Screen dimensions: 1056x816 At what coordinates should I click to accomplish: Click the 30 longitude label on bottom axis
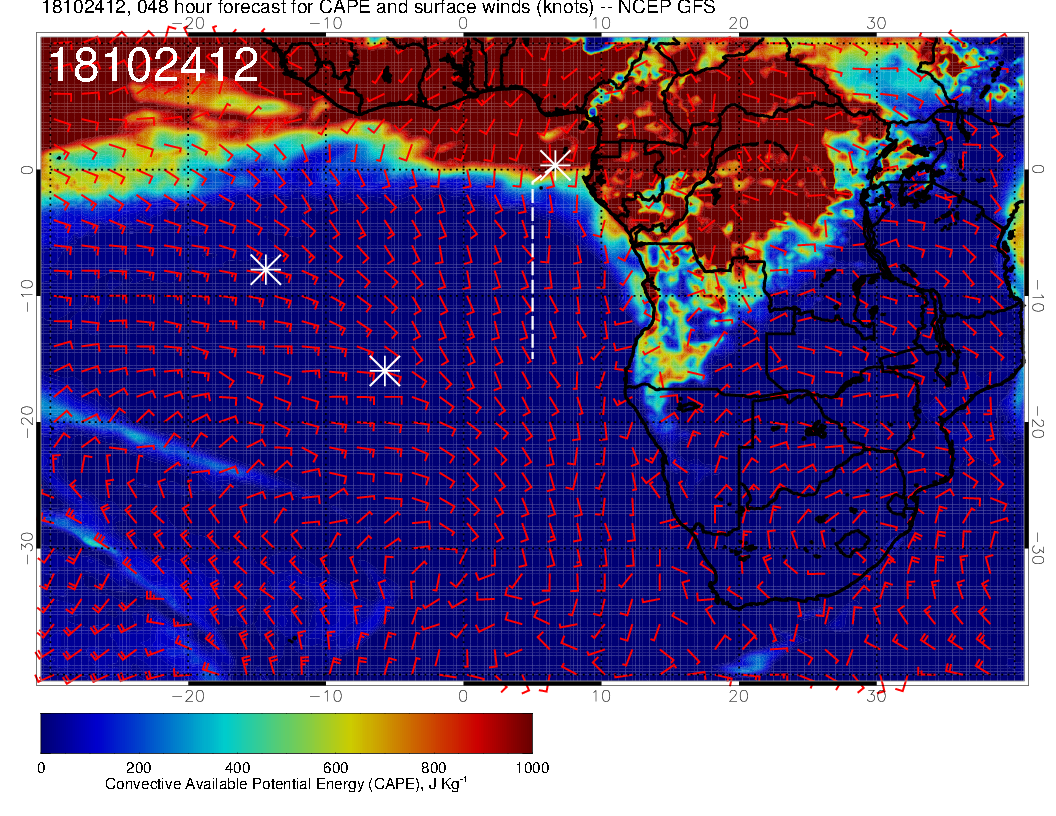[876, 694]
